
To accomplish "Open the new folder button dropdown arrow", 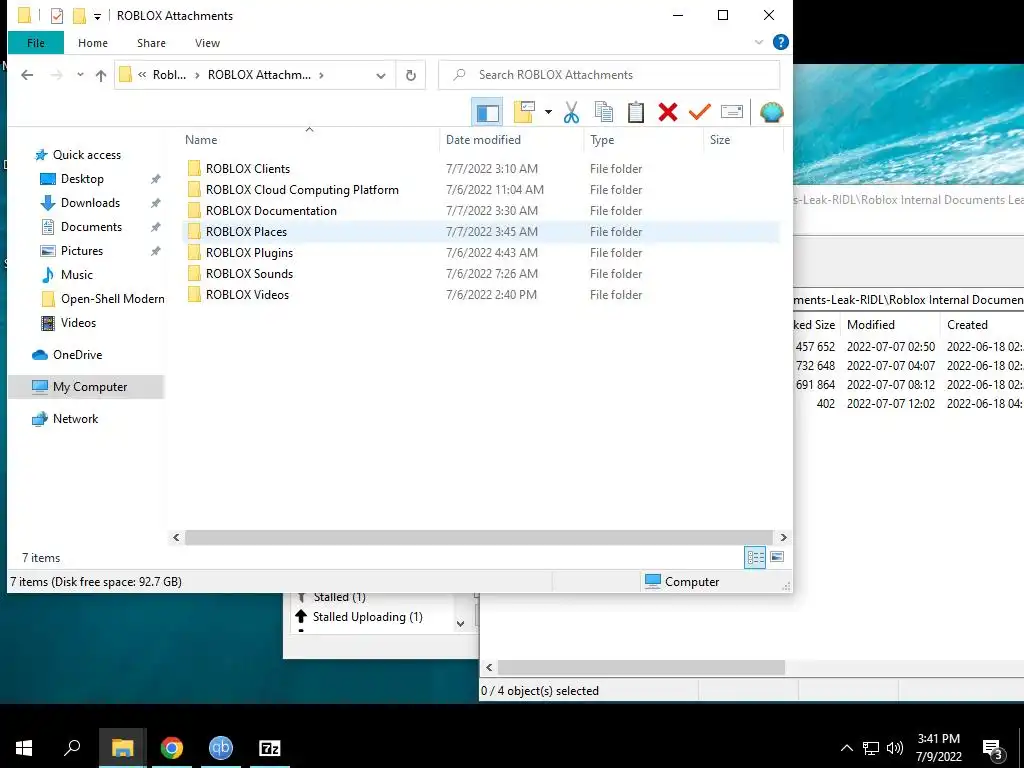I will 548,112.
